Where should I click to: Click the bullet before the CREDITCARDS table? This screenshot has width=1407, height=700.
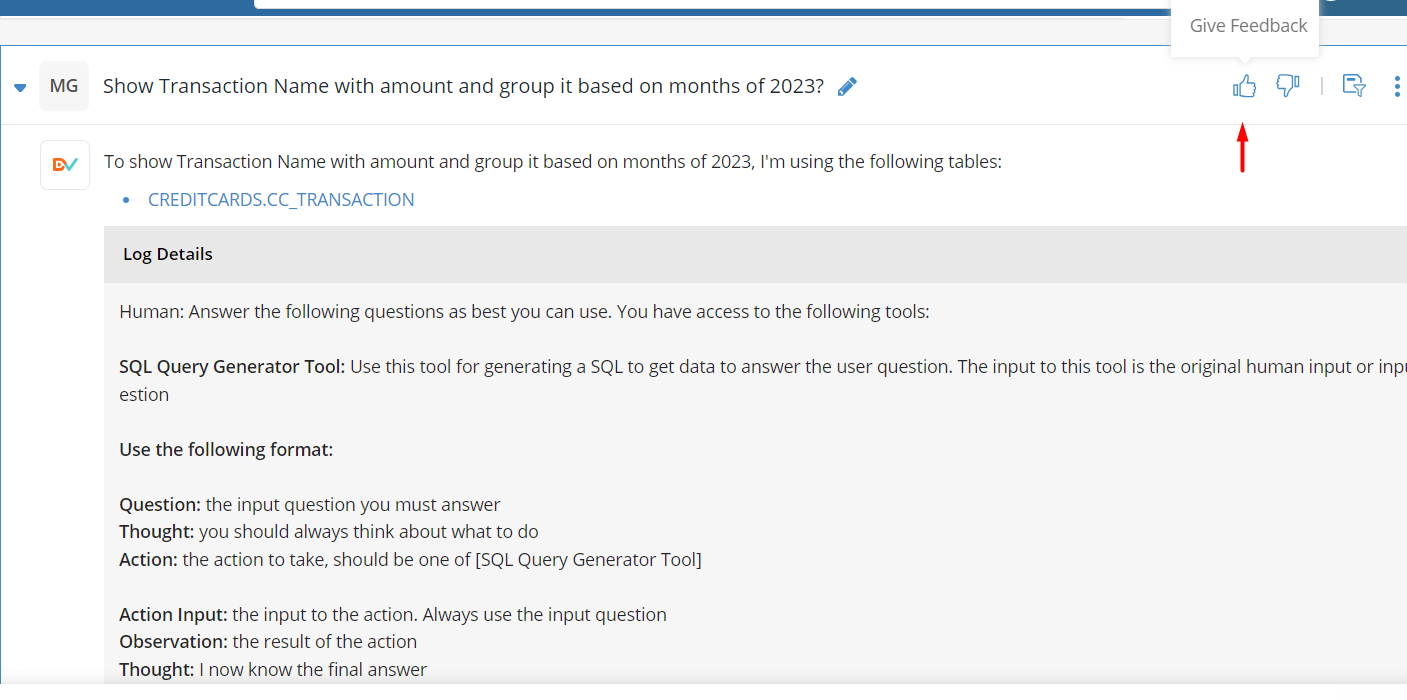126,201
